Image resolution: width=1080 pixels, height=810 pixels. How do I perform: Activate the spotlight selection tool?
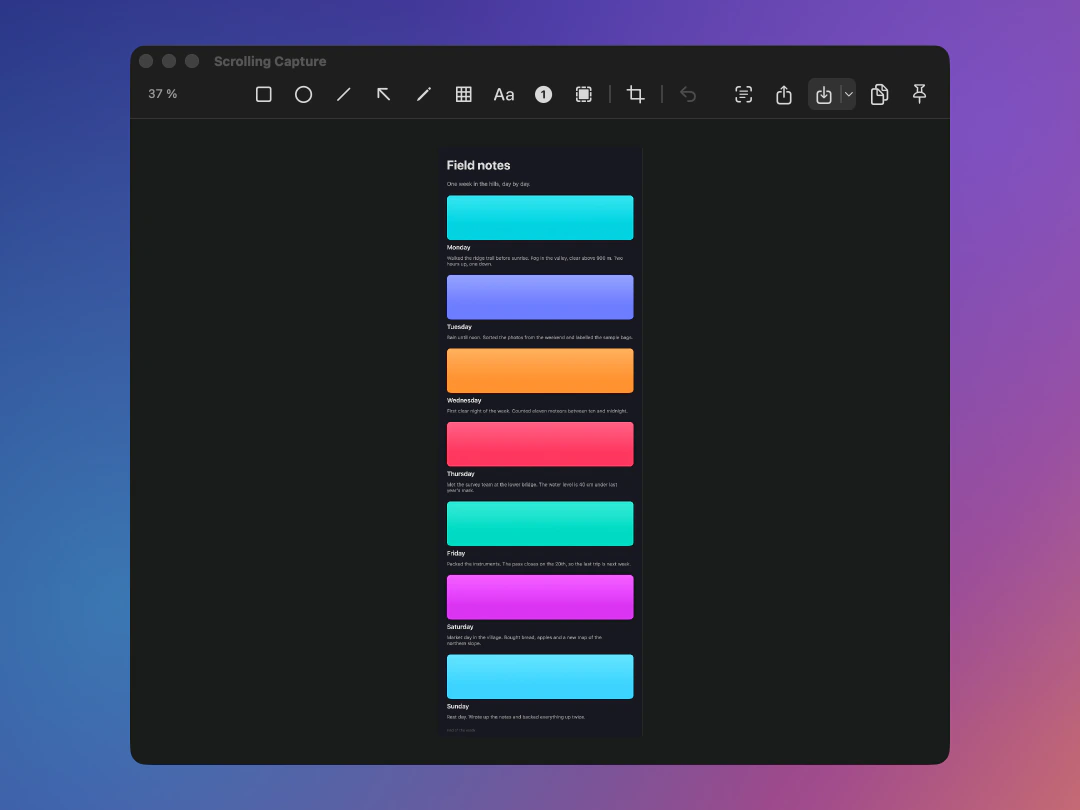(x=583, y=94)
